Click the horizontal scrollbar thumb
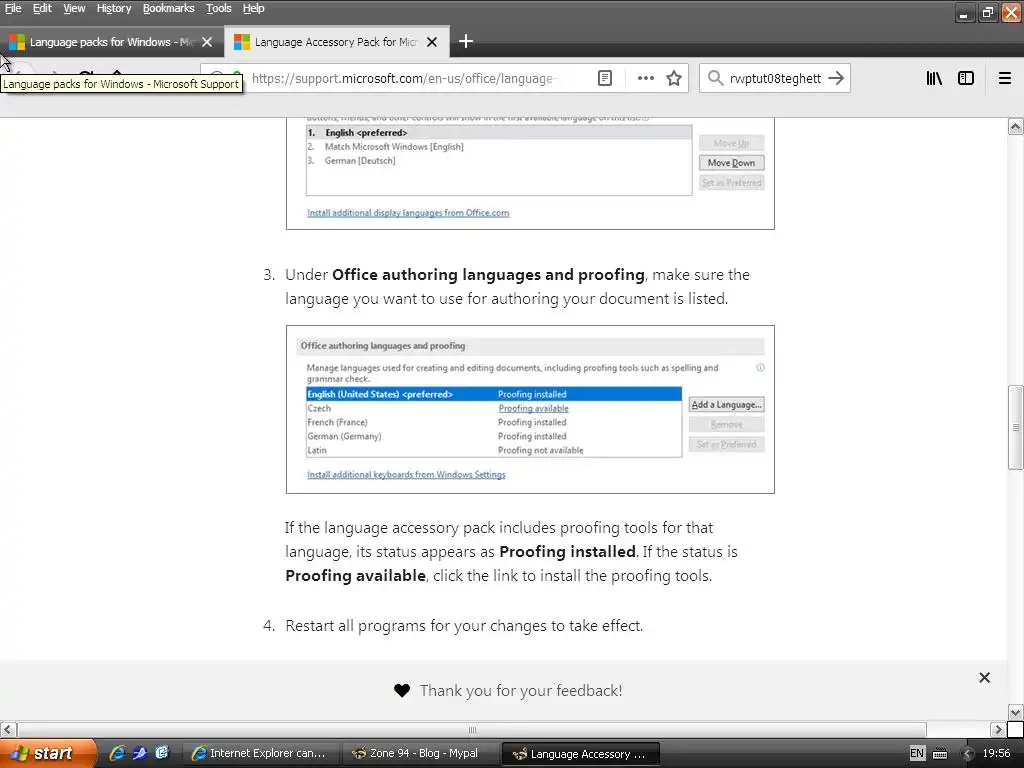This screenshot has height=768, width=1024. click(x=472, y=729)
